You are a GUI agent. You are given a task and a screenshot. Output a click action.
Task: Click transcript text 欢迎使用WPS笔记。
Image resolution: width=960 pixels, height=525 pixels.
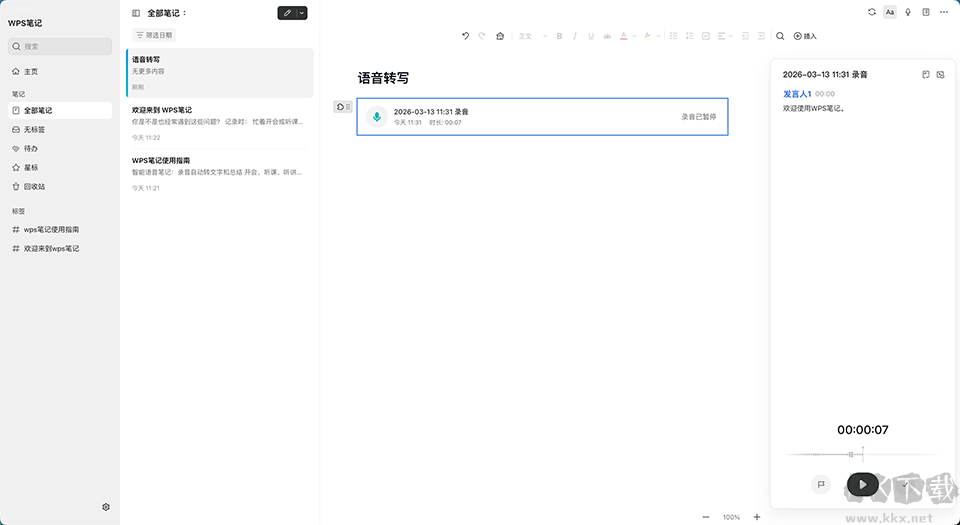click(814, 108)
